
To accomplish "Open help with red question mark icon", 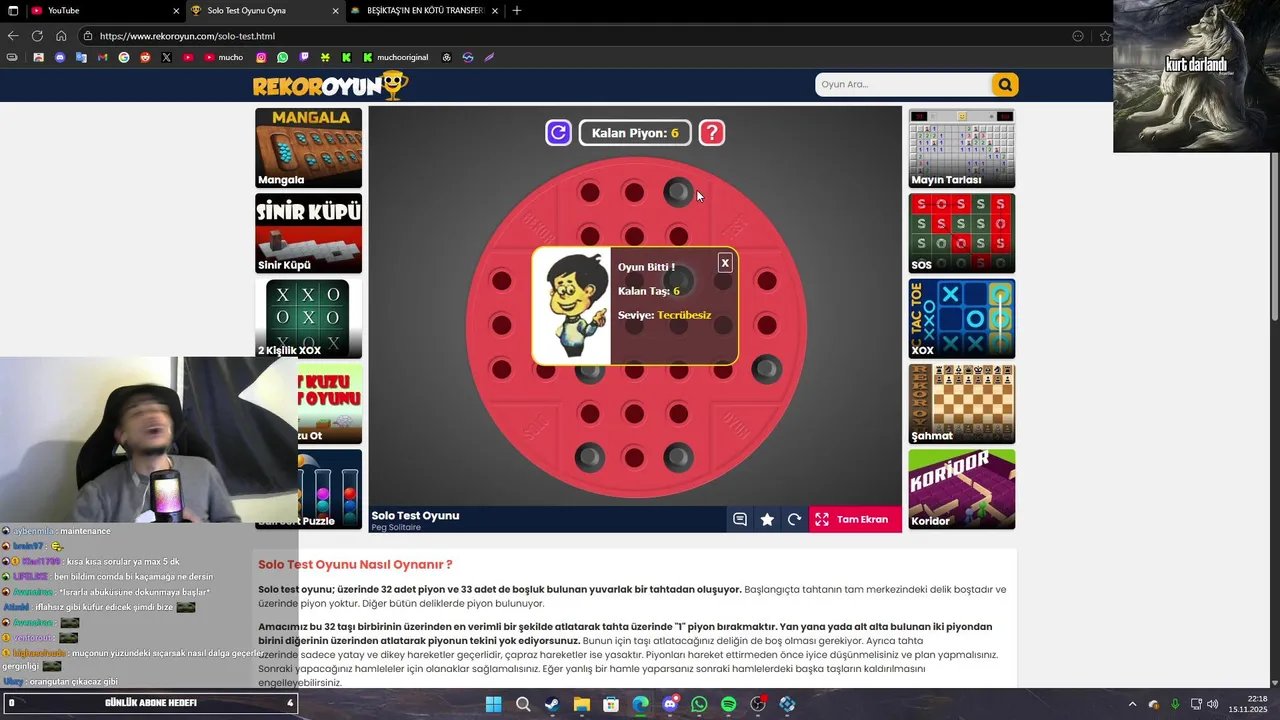I will coord(711,133).
